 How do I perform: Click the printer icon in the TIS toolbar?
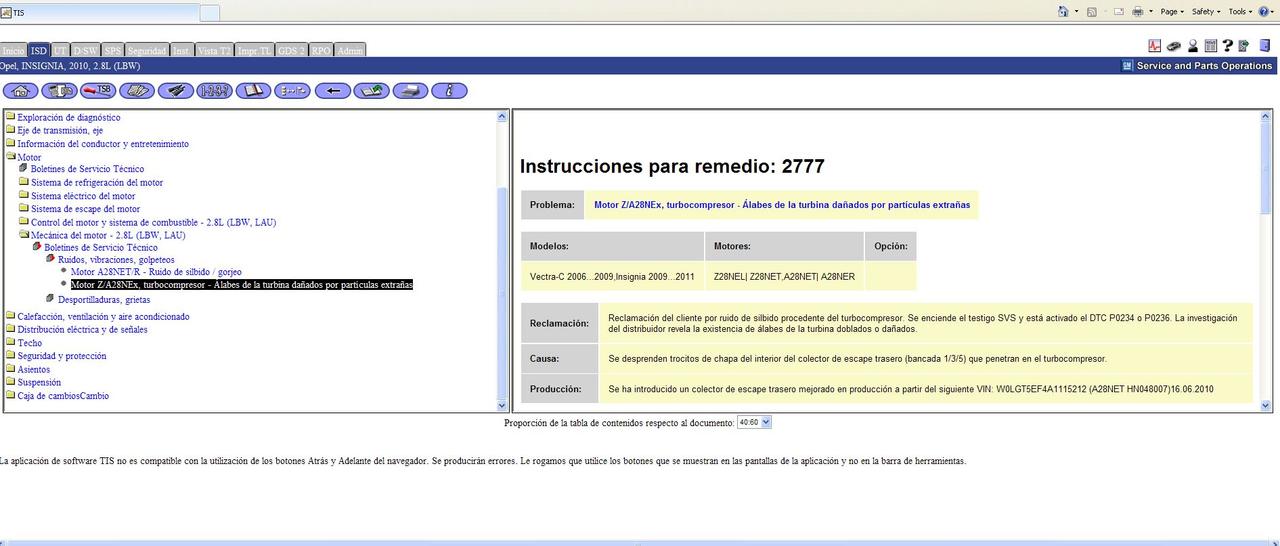click(411, 91)
